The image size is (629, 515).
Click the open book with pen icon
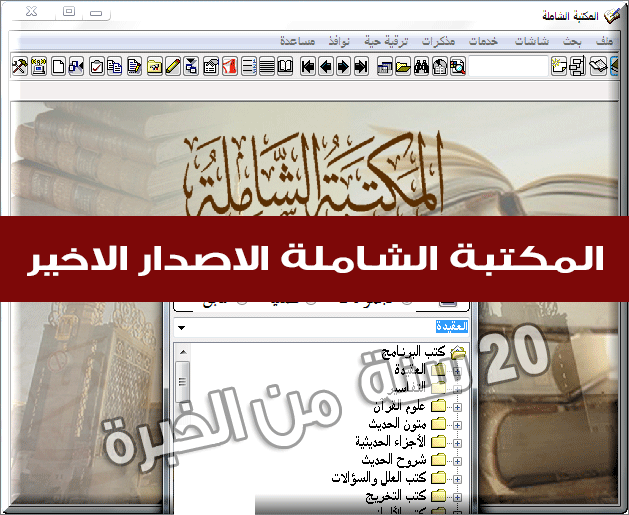[x=598, y=66]
